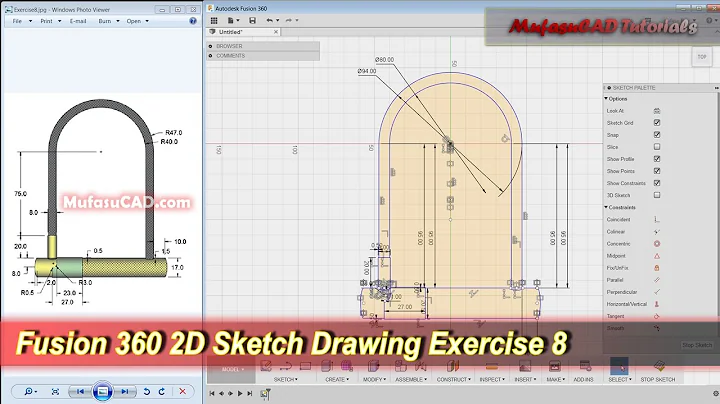This screenshot has width=720, height=404.
Task: Open the MODIFY dropdown in toolbar
Action: [374, 380]
